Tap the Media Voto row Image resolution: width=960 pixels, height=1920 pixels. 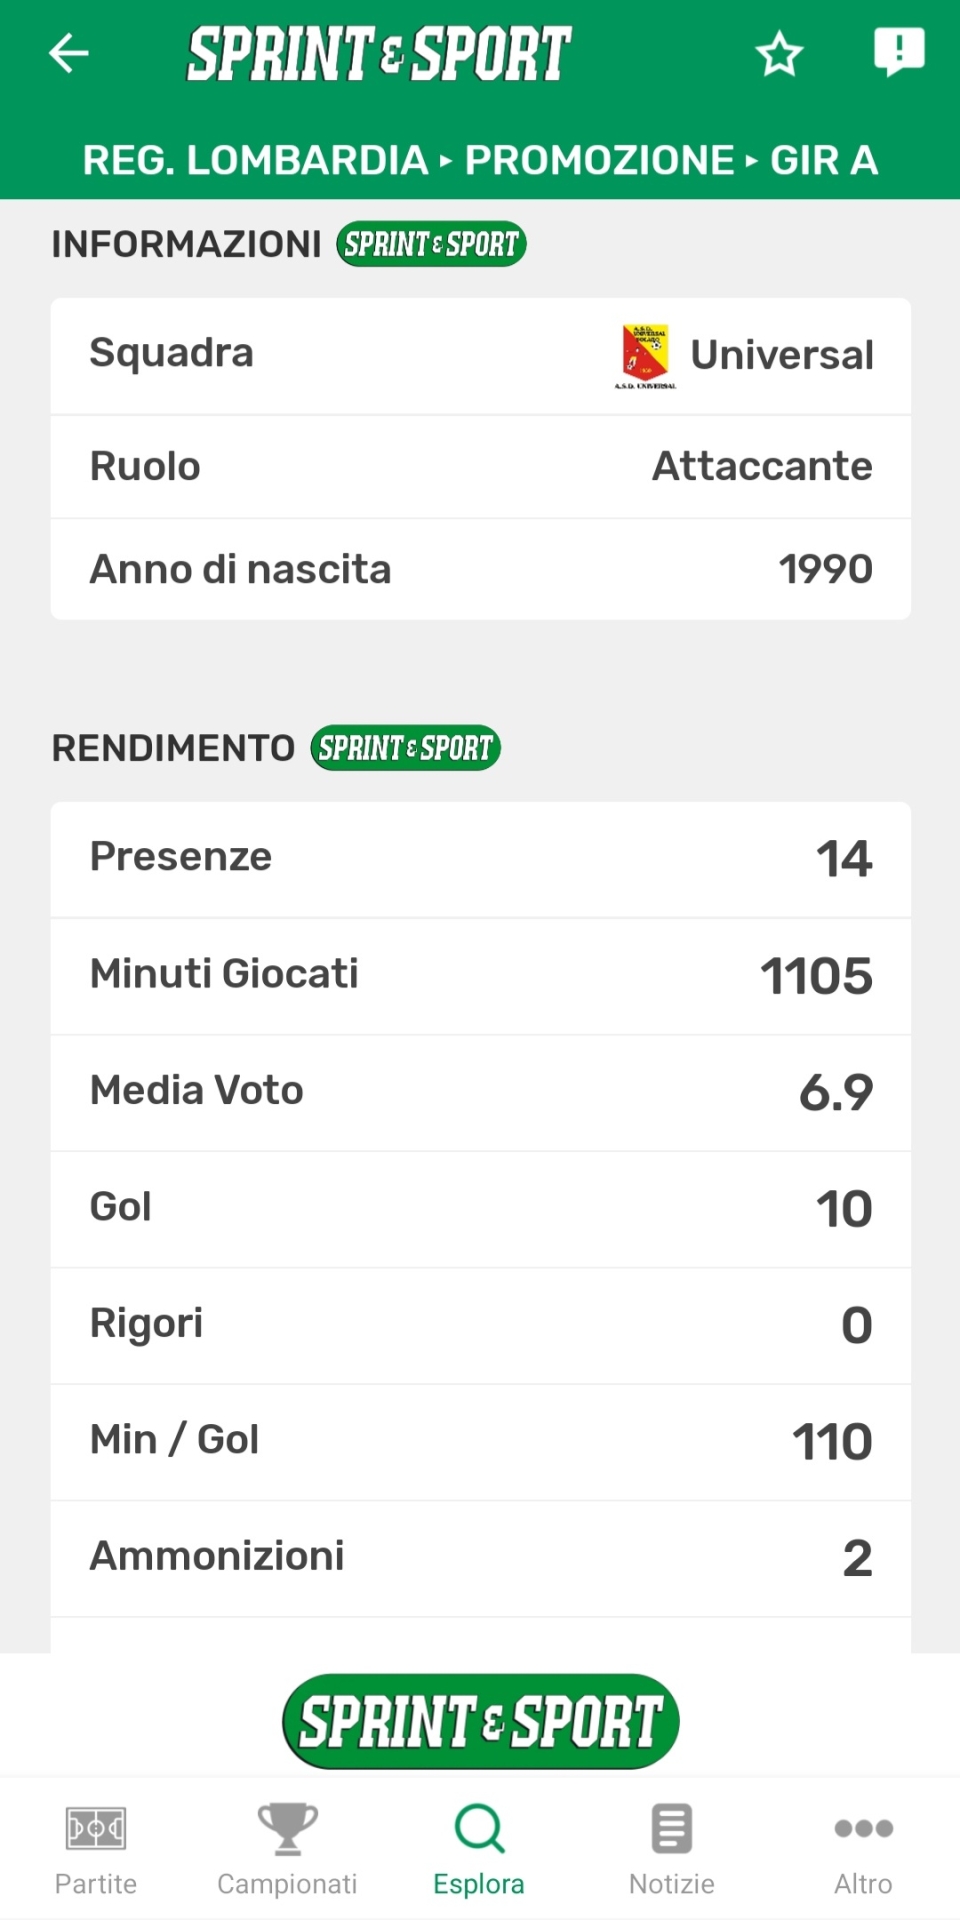coord(480,1091)
